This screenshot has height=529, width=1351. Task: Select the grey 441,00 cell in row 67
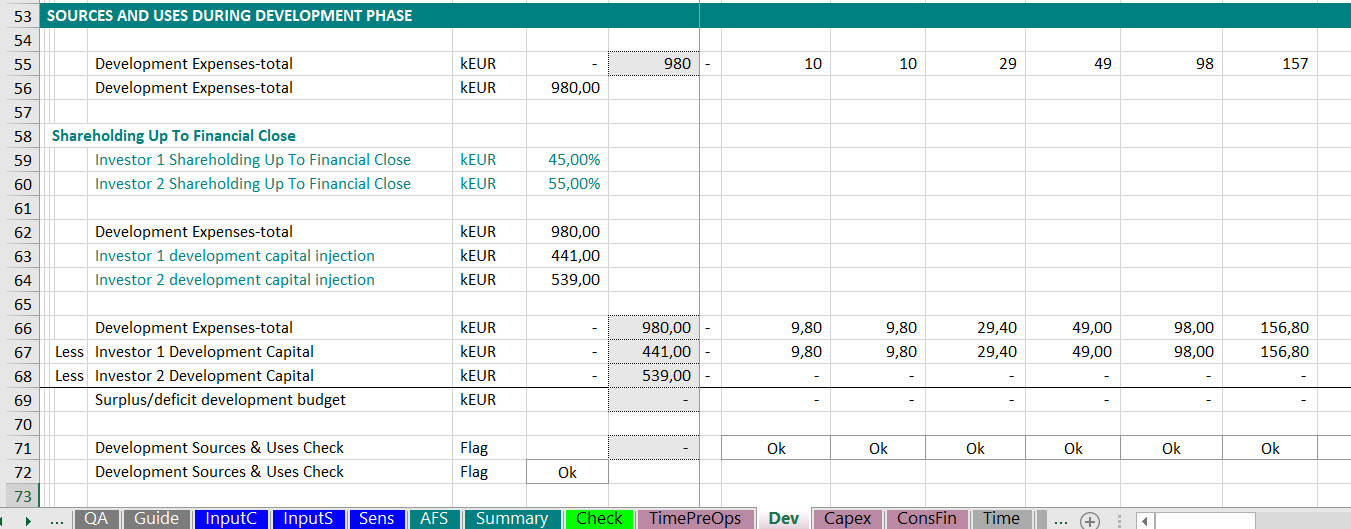[653, 352]
